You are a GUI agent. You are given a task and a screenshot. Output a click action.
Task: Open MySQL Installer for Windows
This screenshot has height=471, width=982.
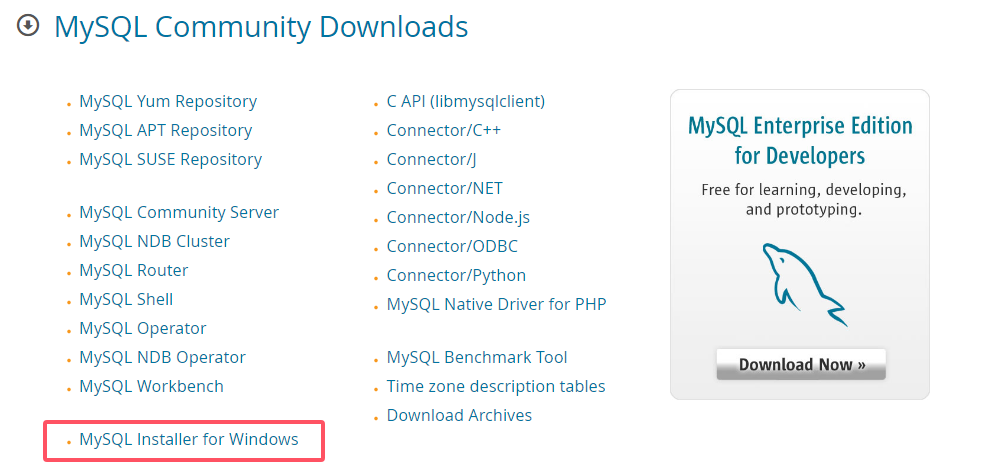(189, 440)
